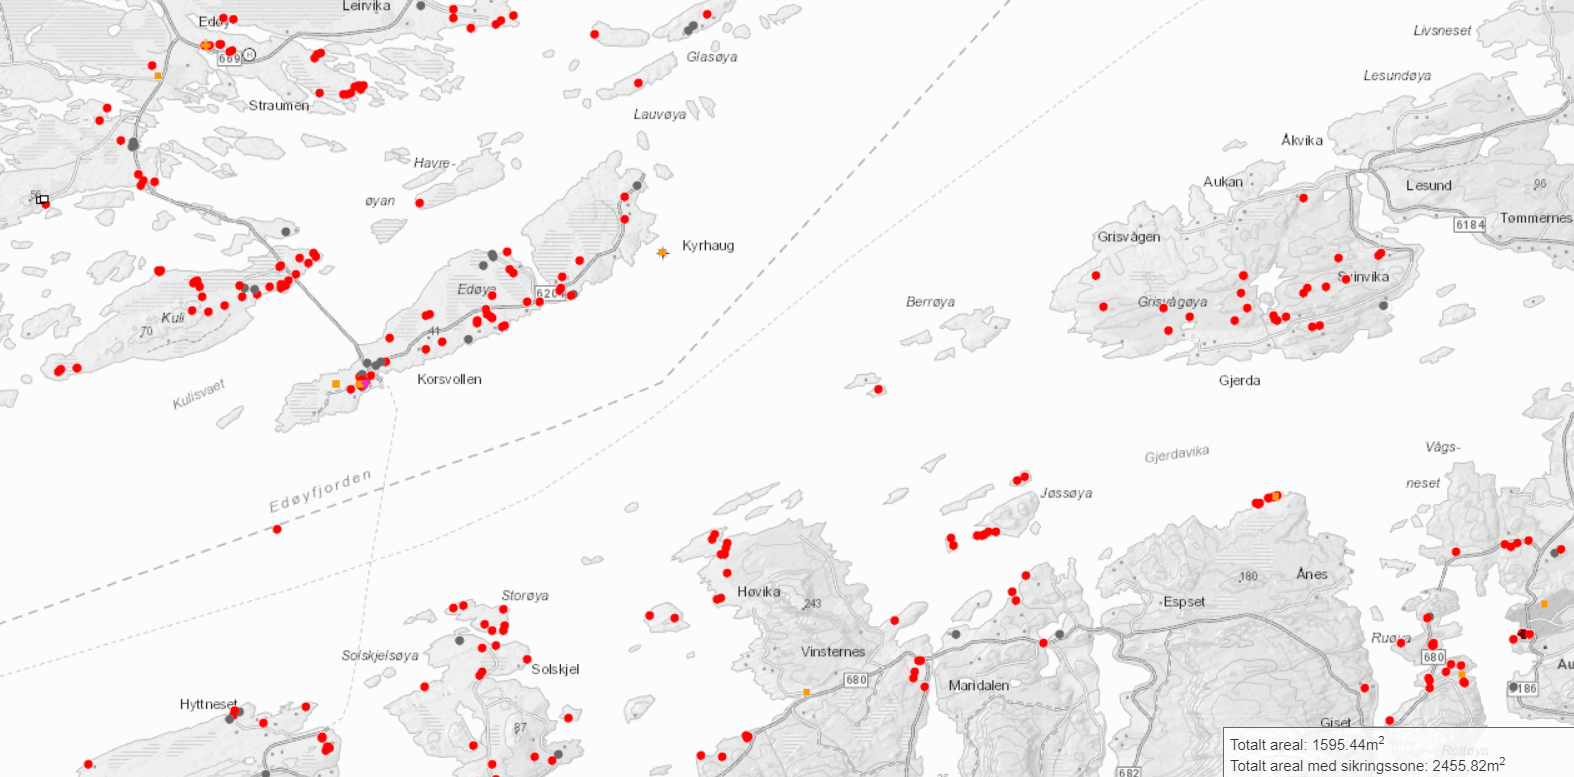Select the red dot on the islet below Berrøya
Viewport: 1574px width, 777px height.
coord(878,389)
